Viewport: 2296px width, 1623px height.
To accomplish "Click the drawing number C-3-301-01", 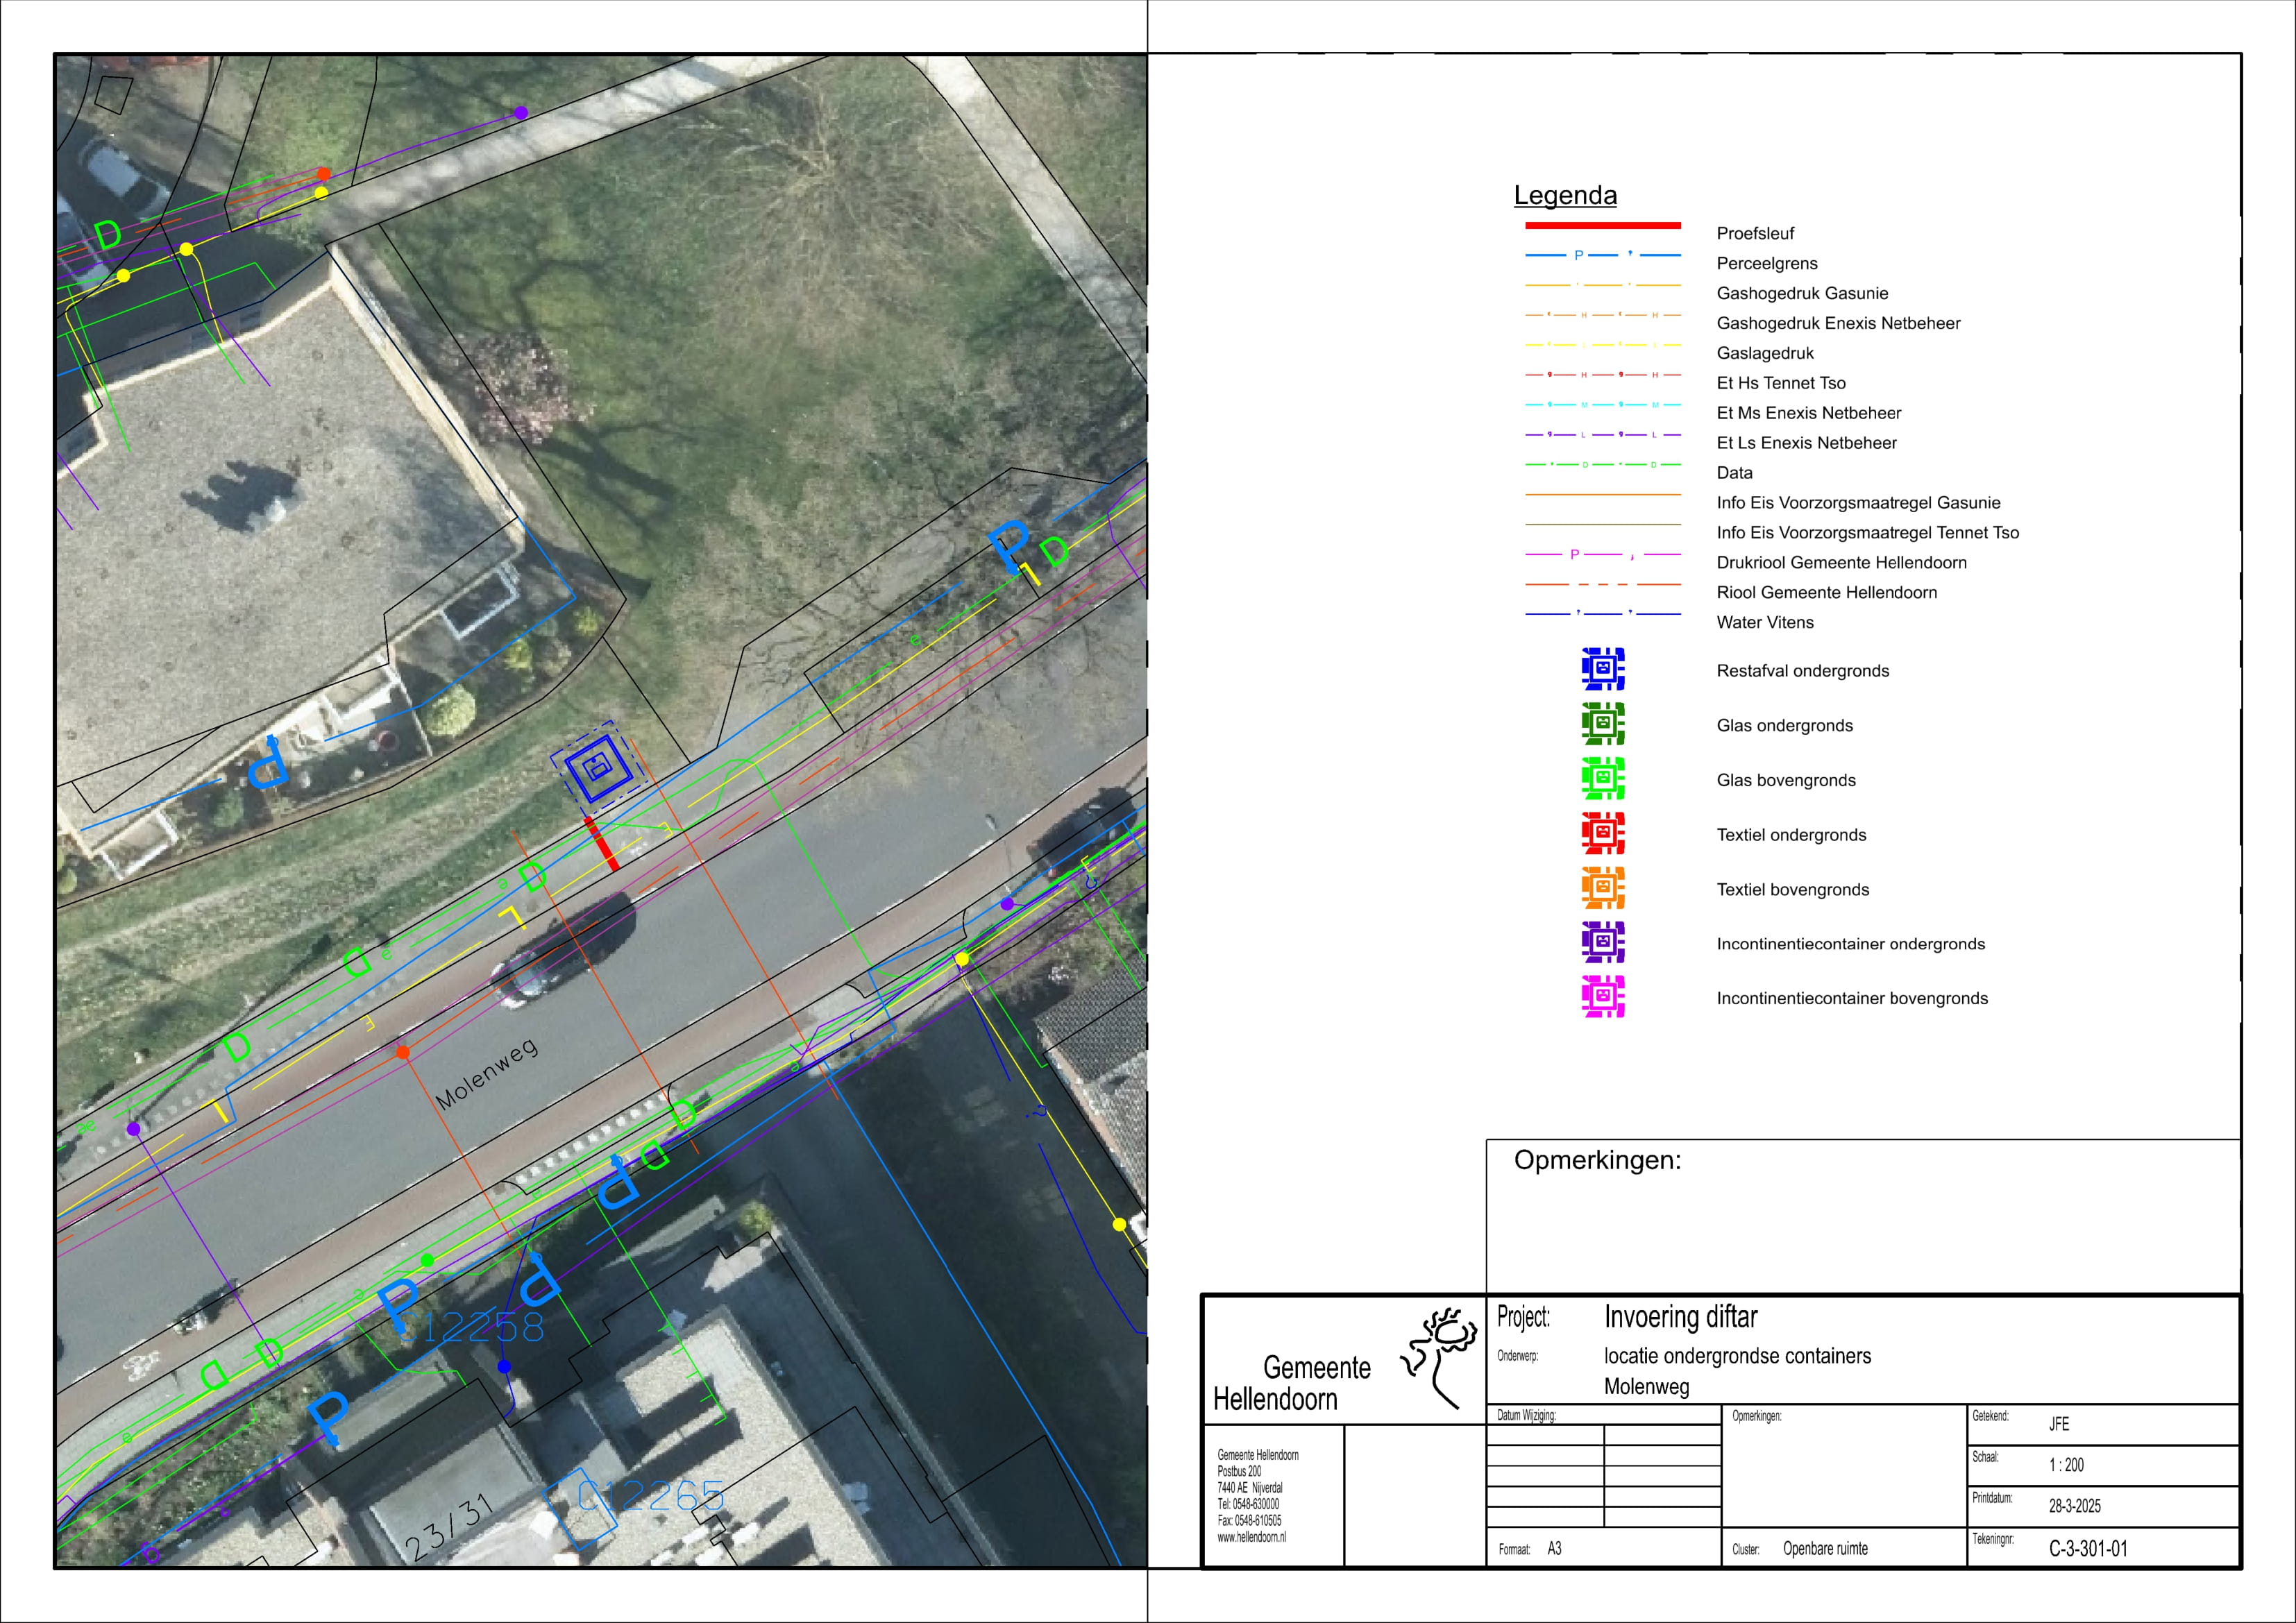I will click(2088, 1549).
